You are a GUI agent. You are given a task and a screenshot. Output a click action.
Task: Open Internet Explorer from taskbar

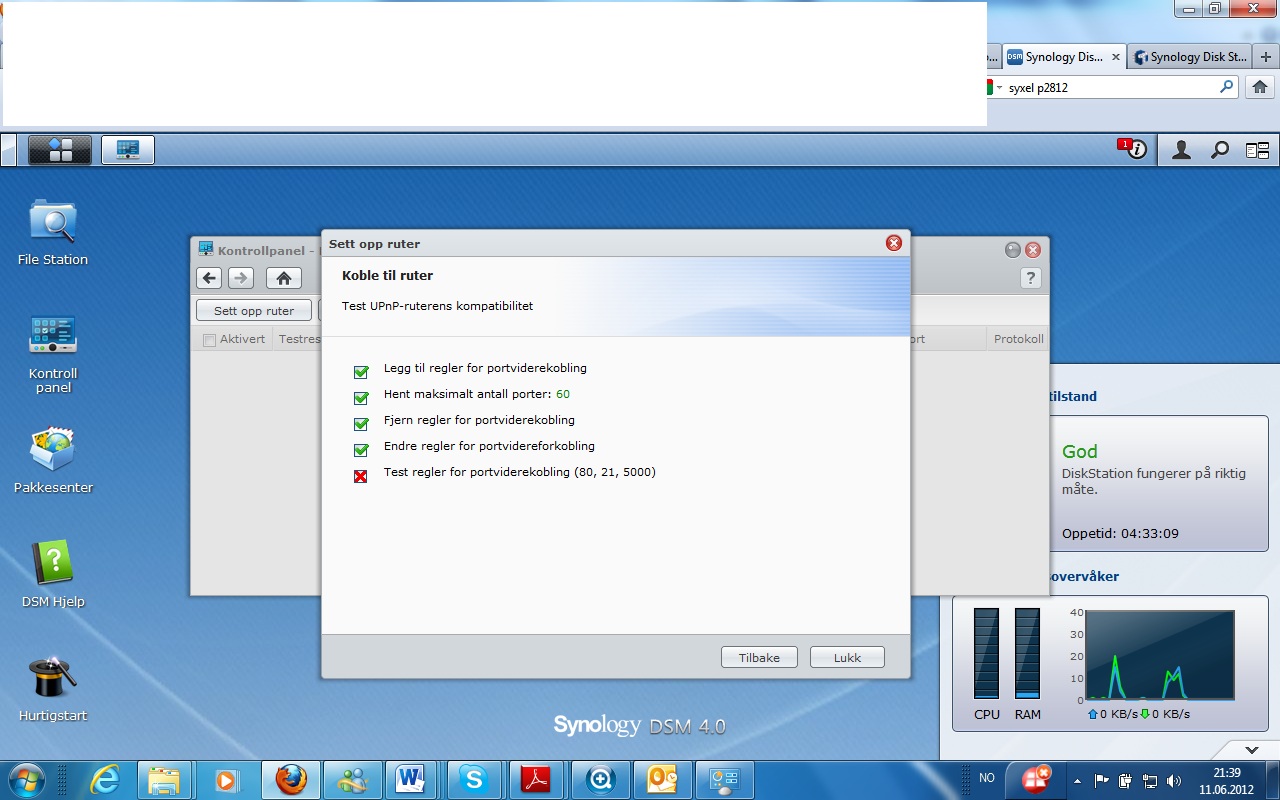tap(105, 779)
